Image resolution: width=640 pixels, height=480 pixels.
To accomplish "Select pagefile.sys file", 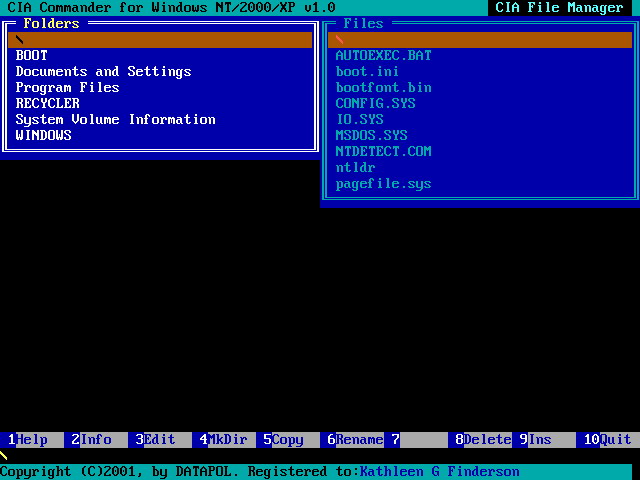I will tap(383, 184).
